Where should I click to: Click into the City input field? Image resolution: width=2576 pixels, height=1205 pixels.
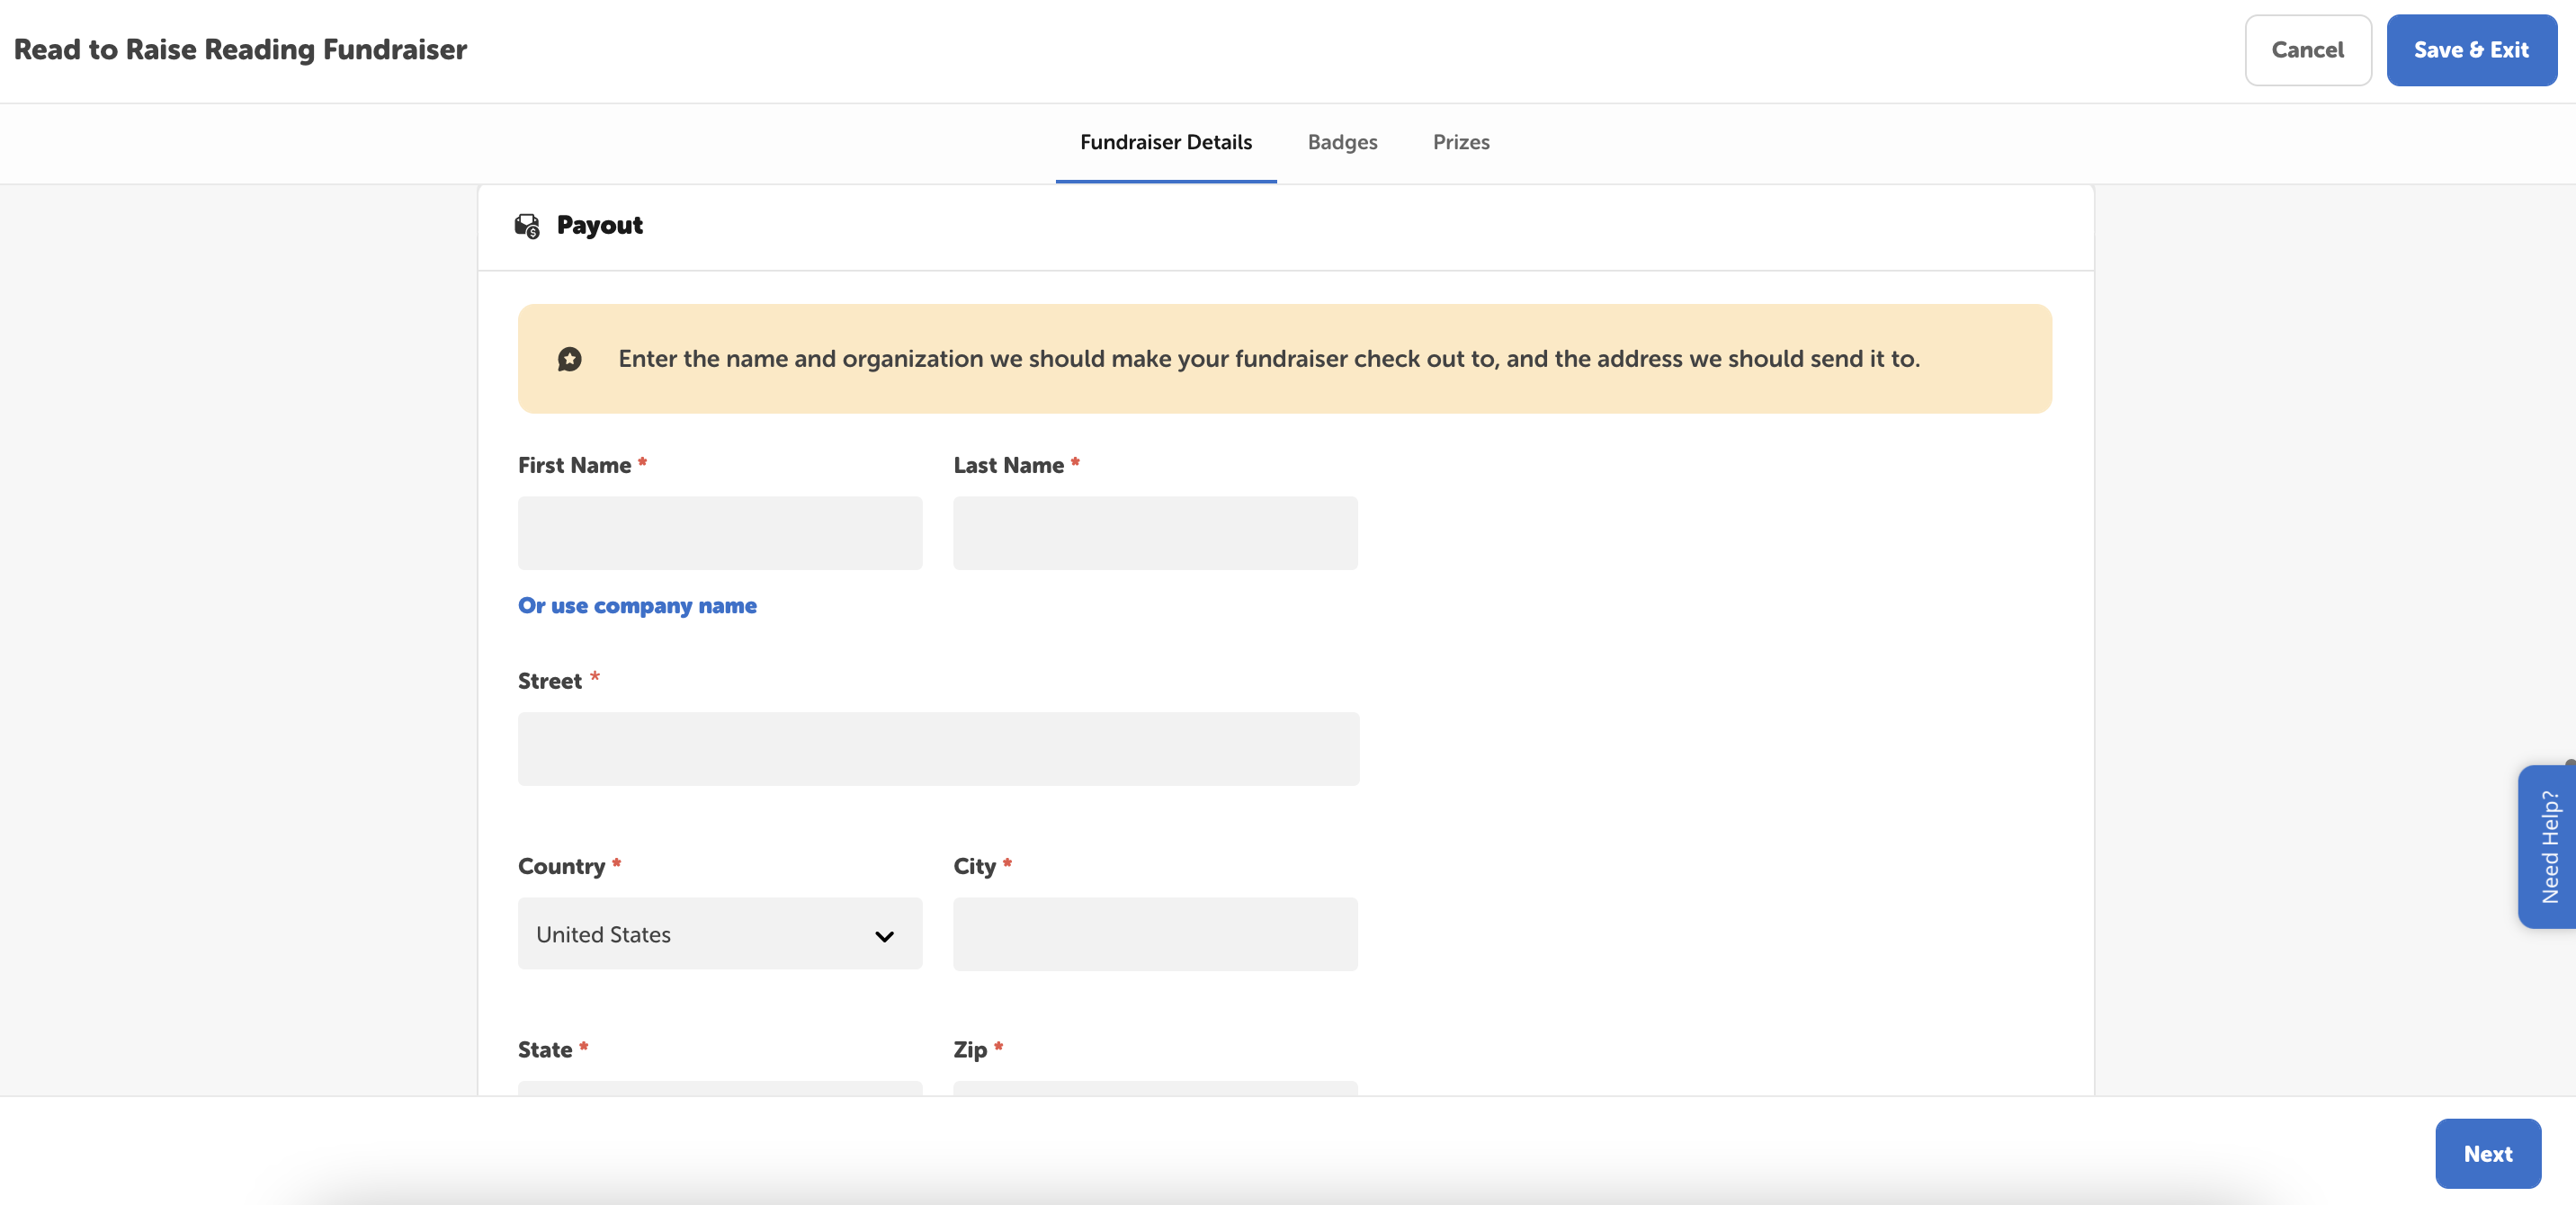click(1154, 934)
